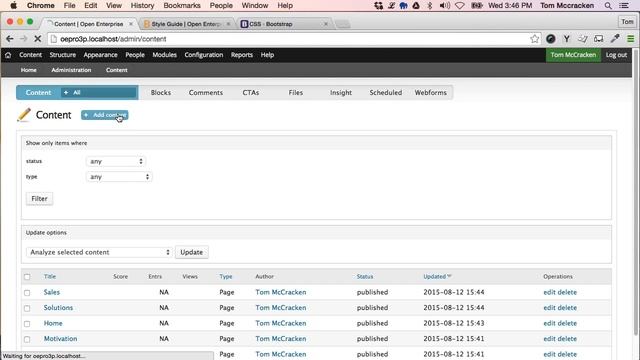Screen dimensions: 640x360
Task: Open the Analyze selected content dropdown
Action: point(99,252)
